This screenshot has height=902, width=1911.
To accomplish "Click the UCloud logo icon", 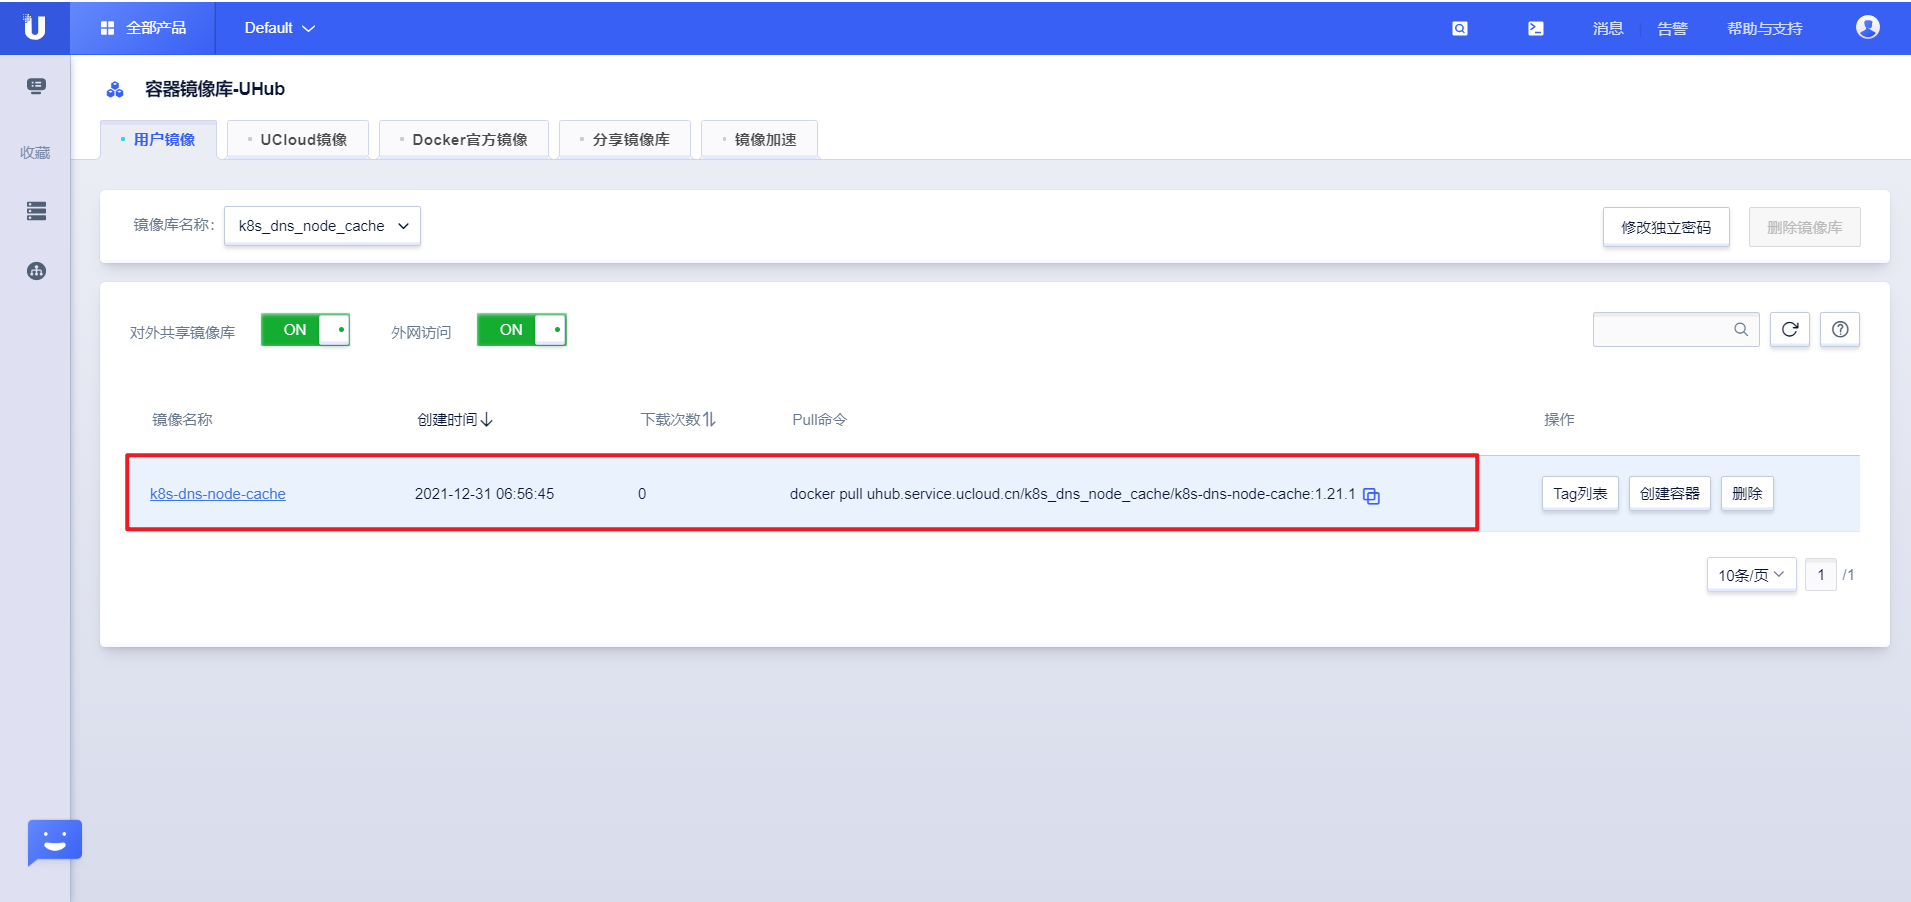I will [34, 27].
